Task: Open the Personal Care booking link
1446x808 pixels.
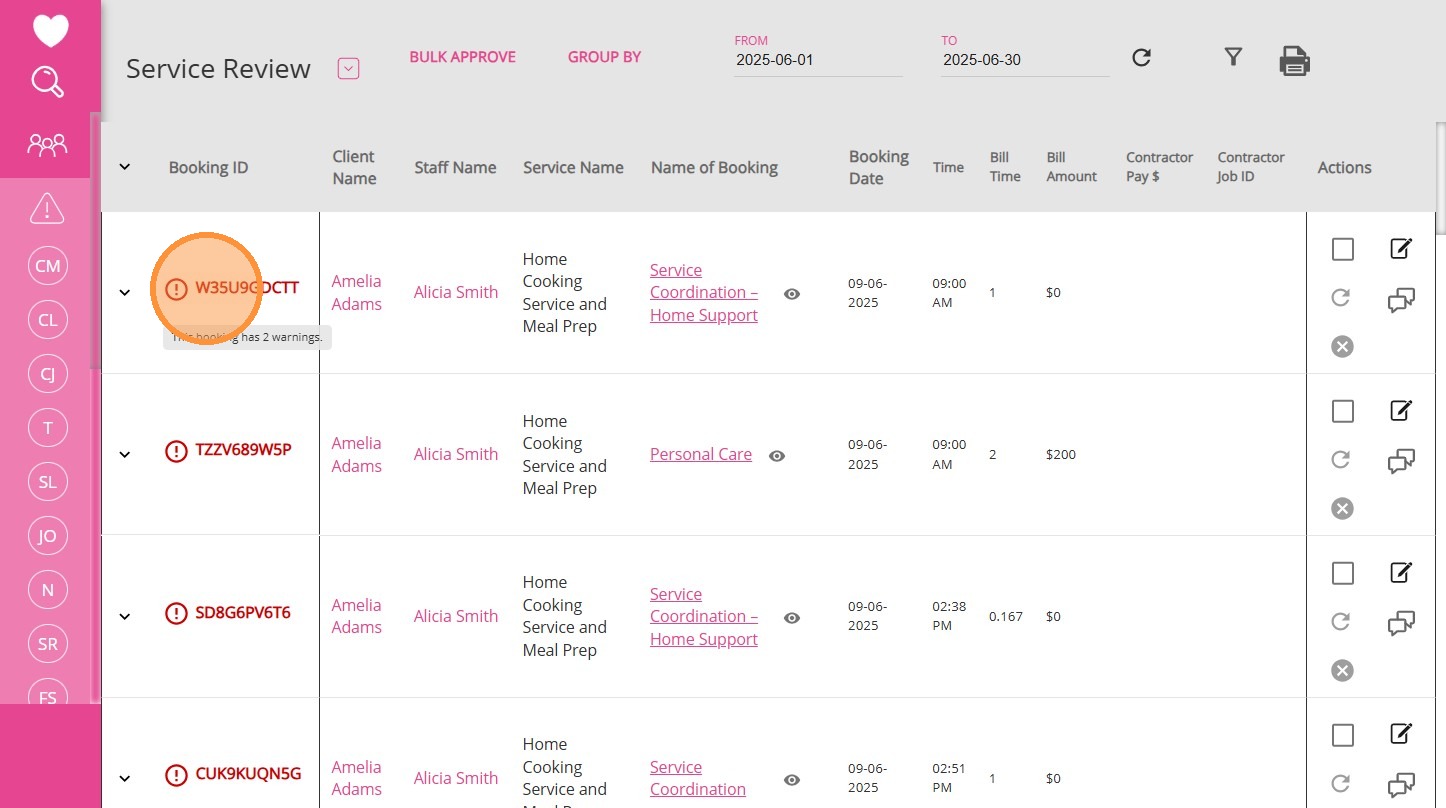Action: click(x=700, y=454)
